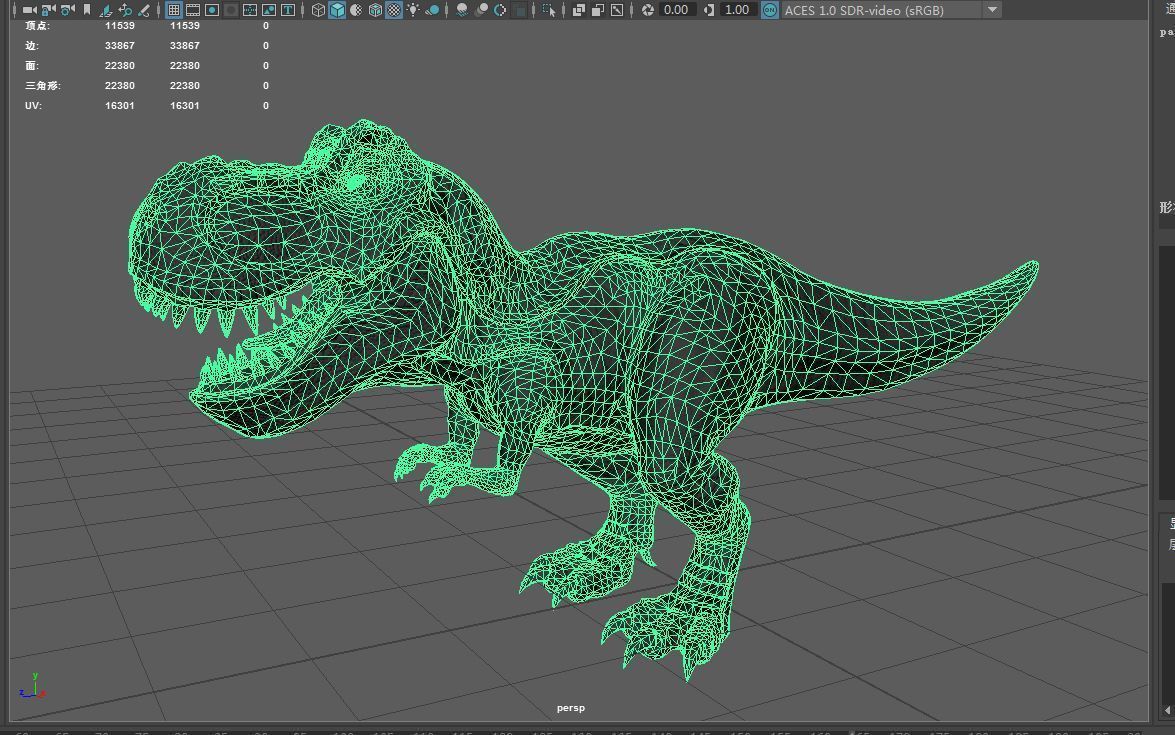Click the Isolate Select icon

549,10
